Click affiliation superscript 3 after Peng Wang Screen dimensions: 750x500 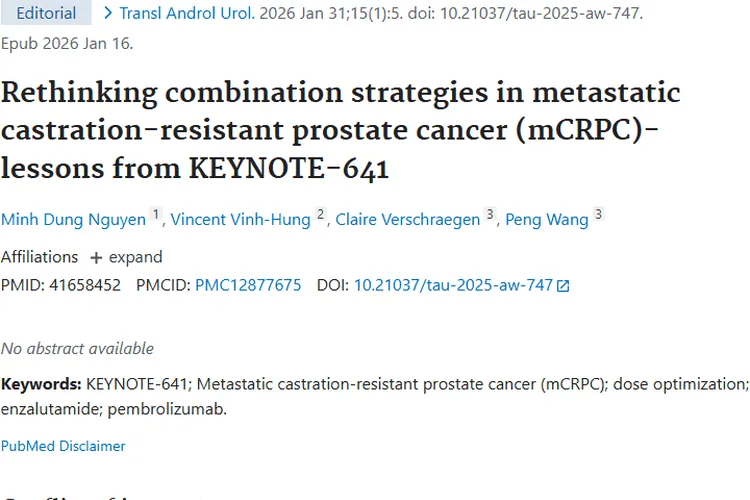pos(598,215)
